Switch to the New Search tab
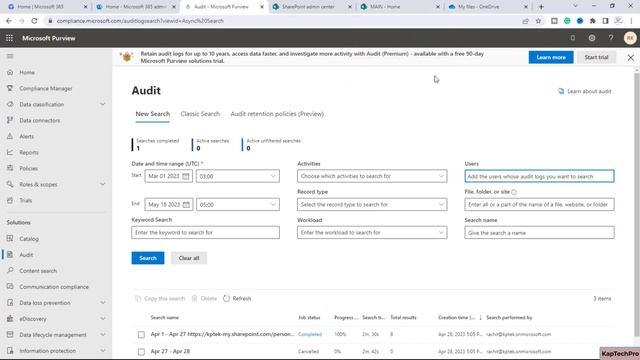 point(153,114)
